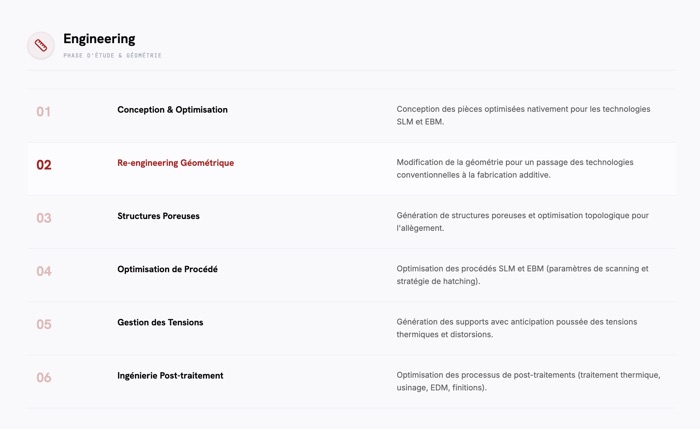Screen dimensions: 700x429
Task: Click the number 04 marker
Action: point(44,271)
